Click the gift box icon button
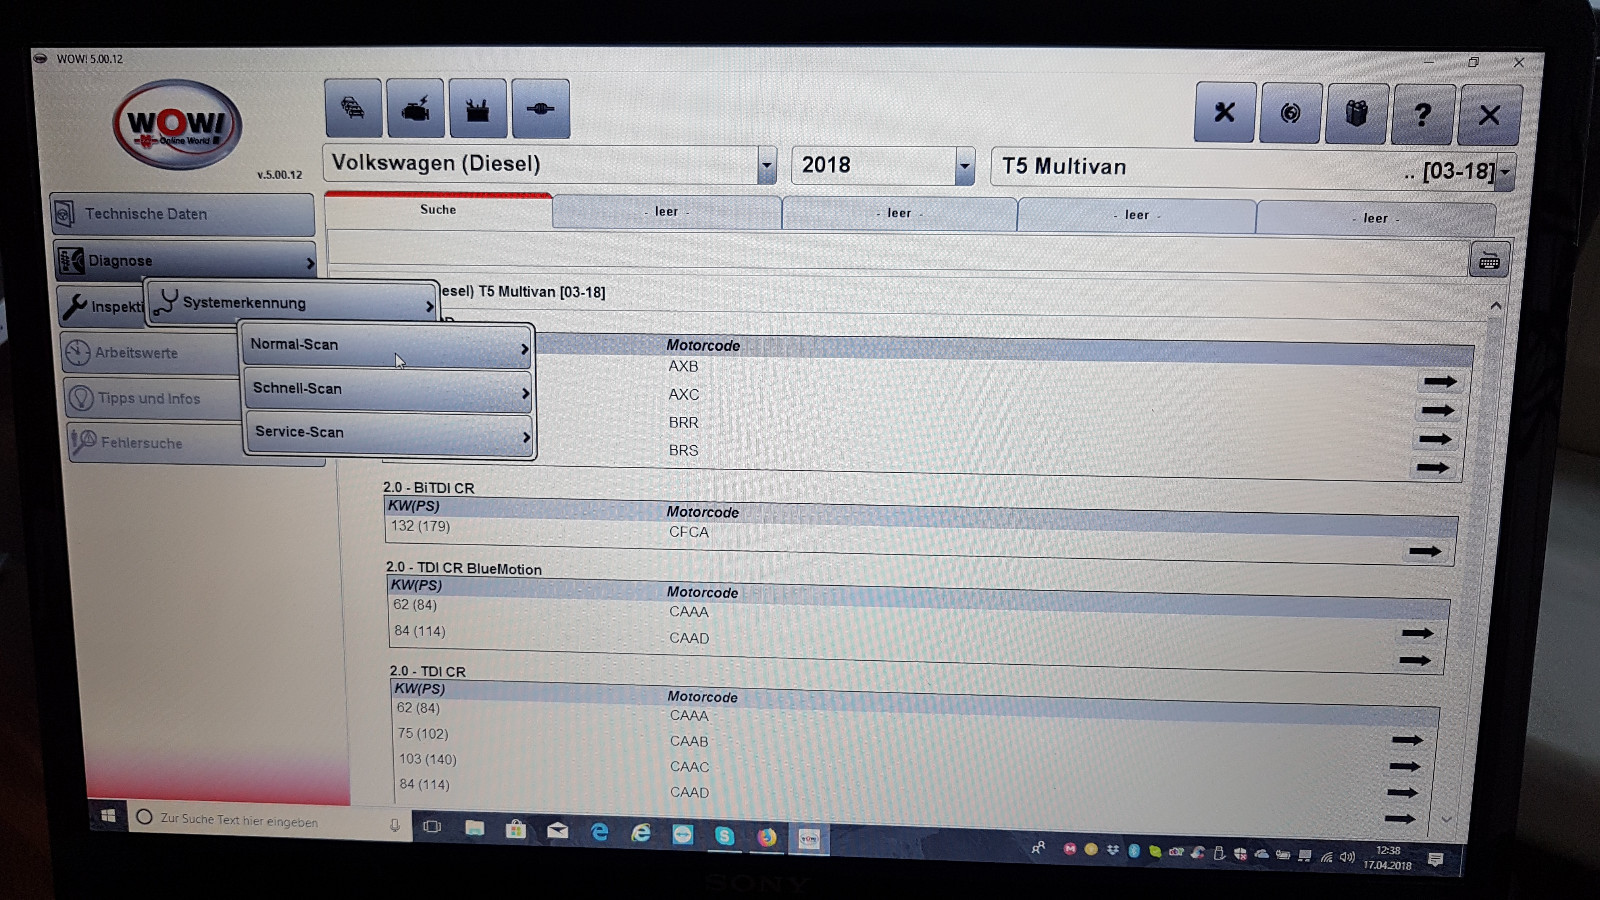Screen dimensions: 1600x900 coord(1356,114)
